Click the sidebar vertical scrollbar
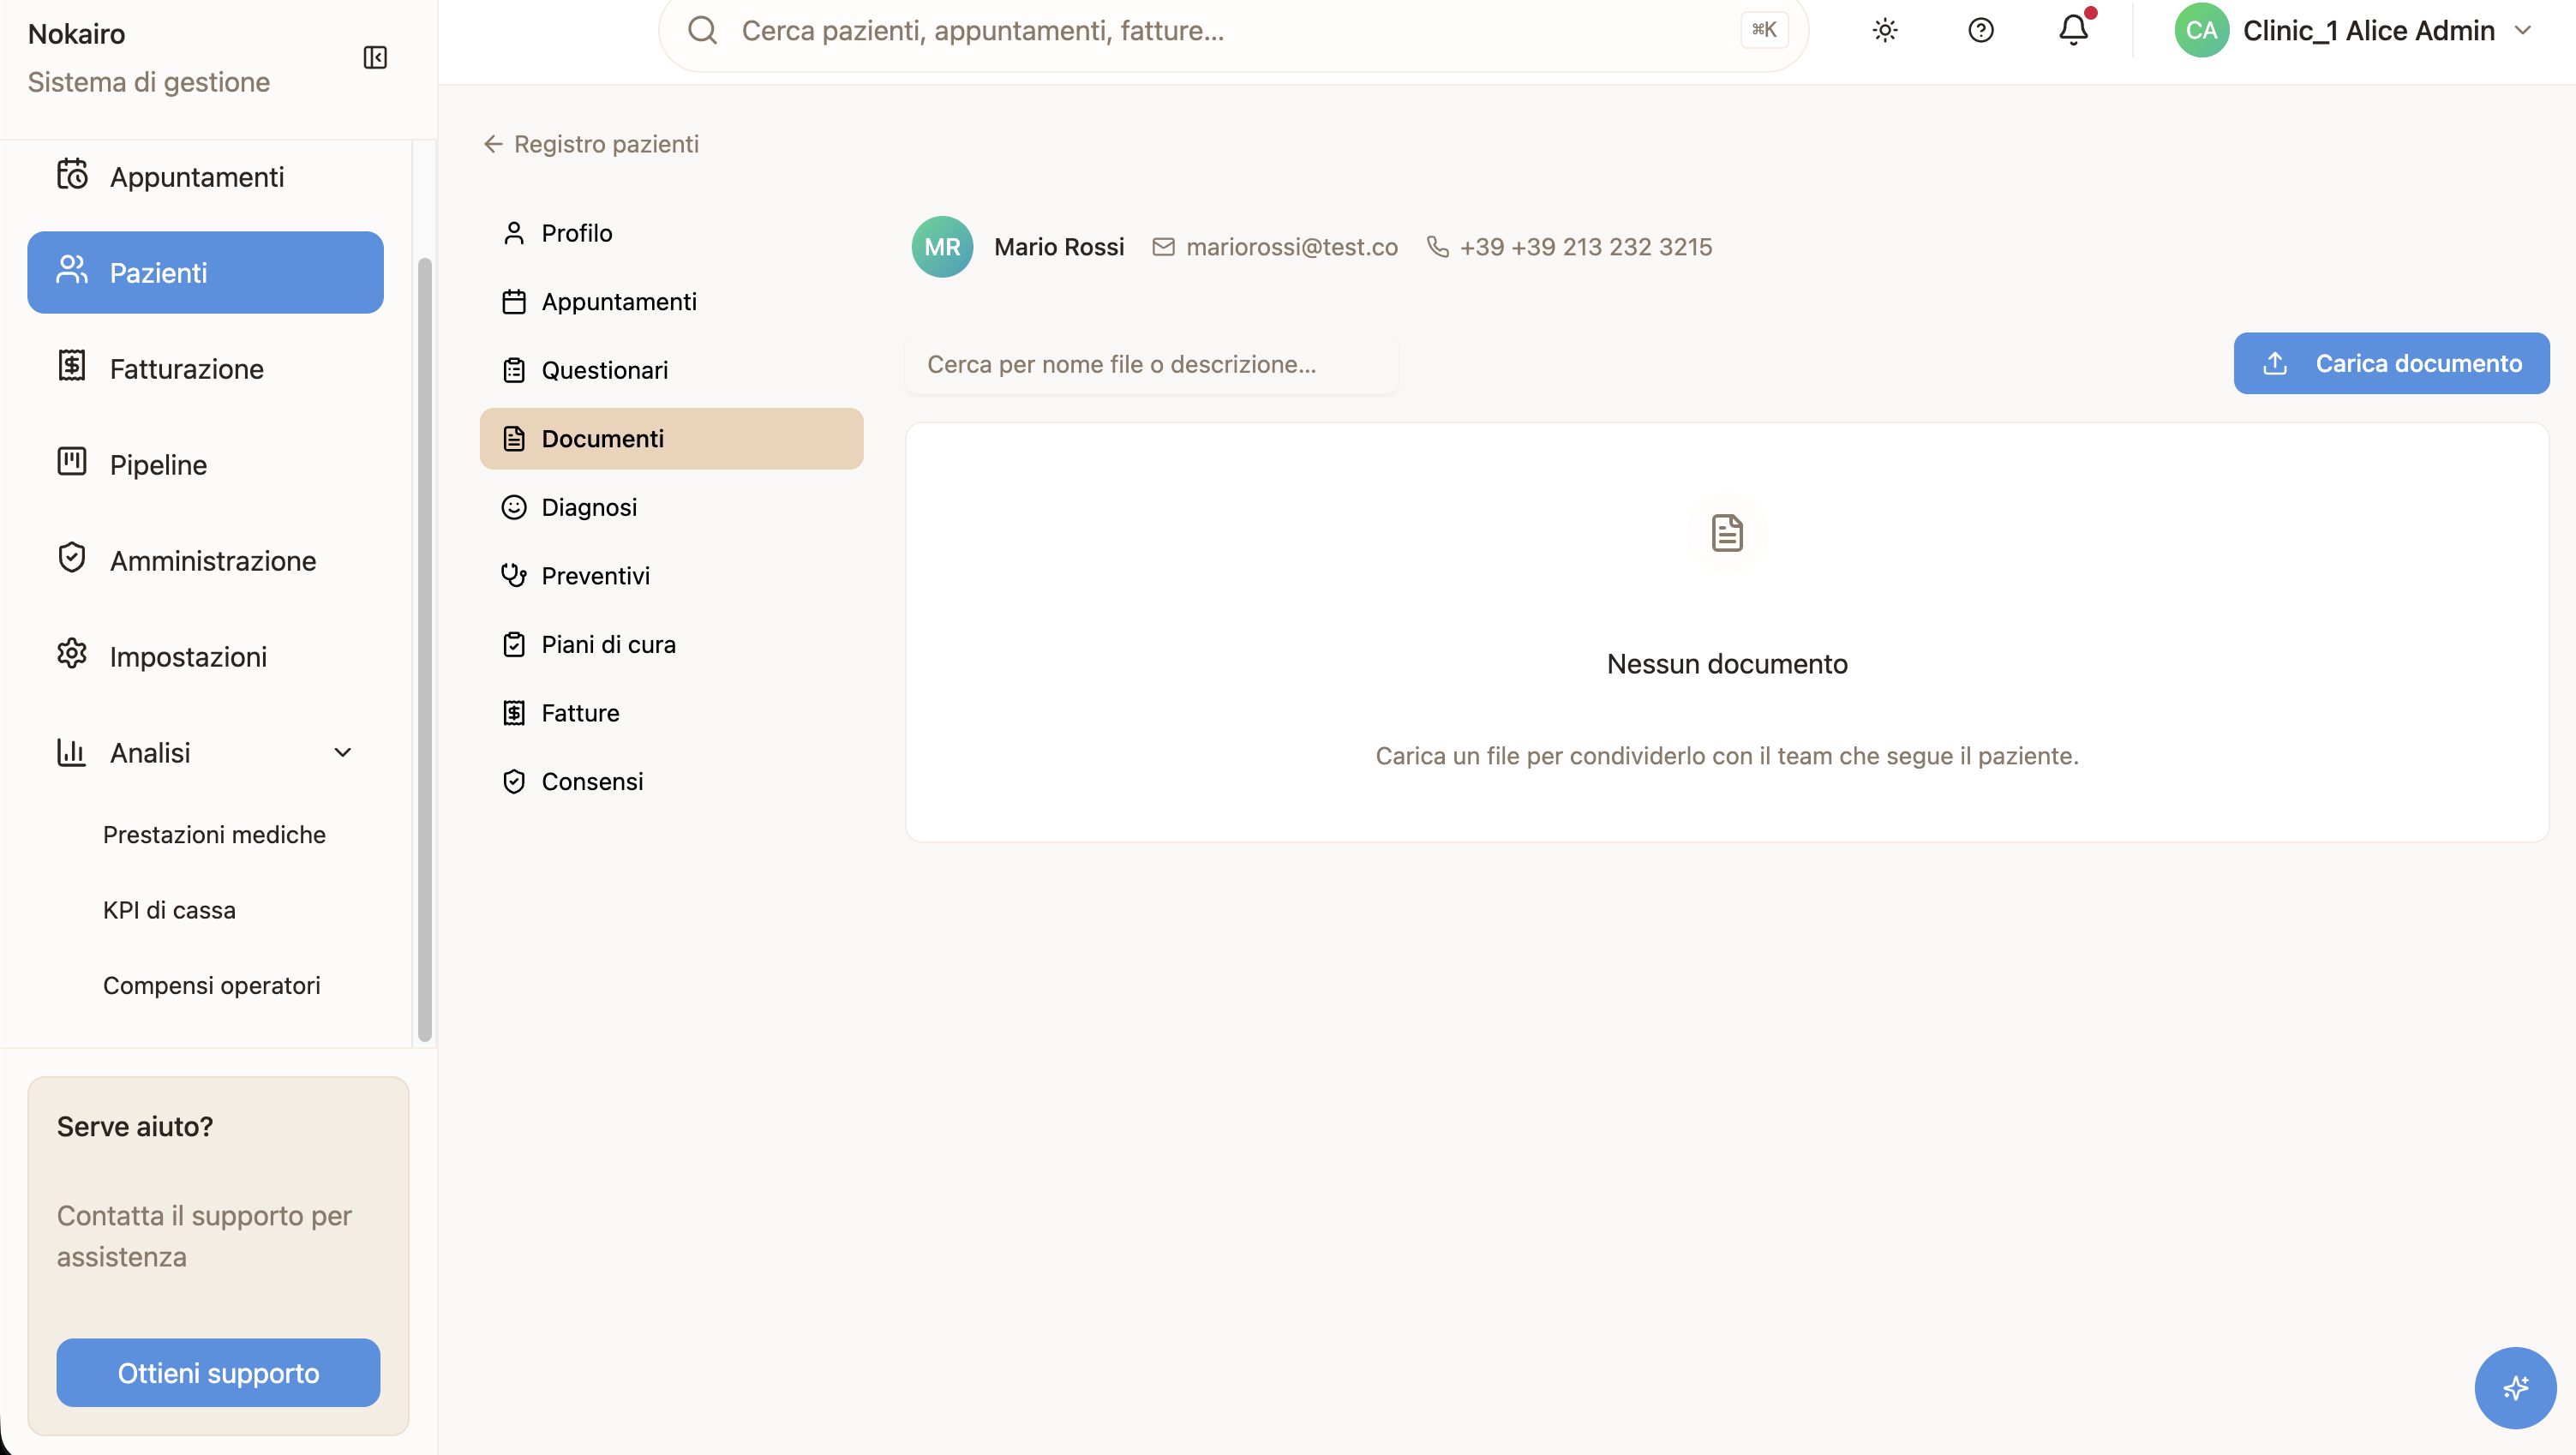 pyautogui.click(x=425, y=650)
